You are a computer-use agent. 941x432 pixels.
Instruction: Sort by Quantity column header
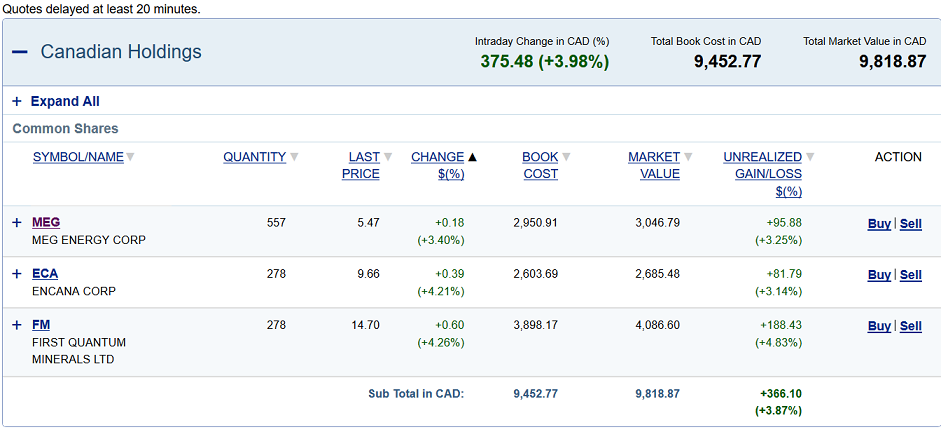254,157
